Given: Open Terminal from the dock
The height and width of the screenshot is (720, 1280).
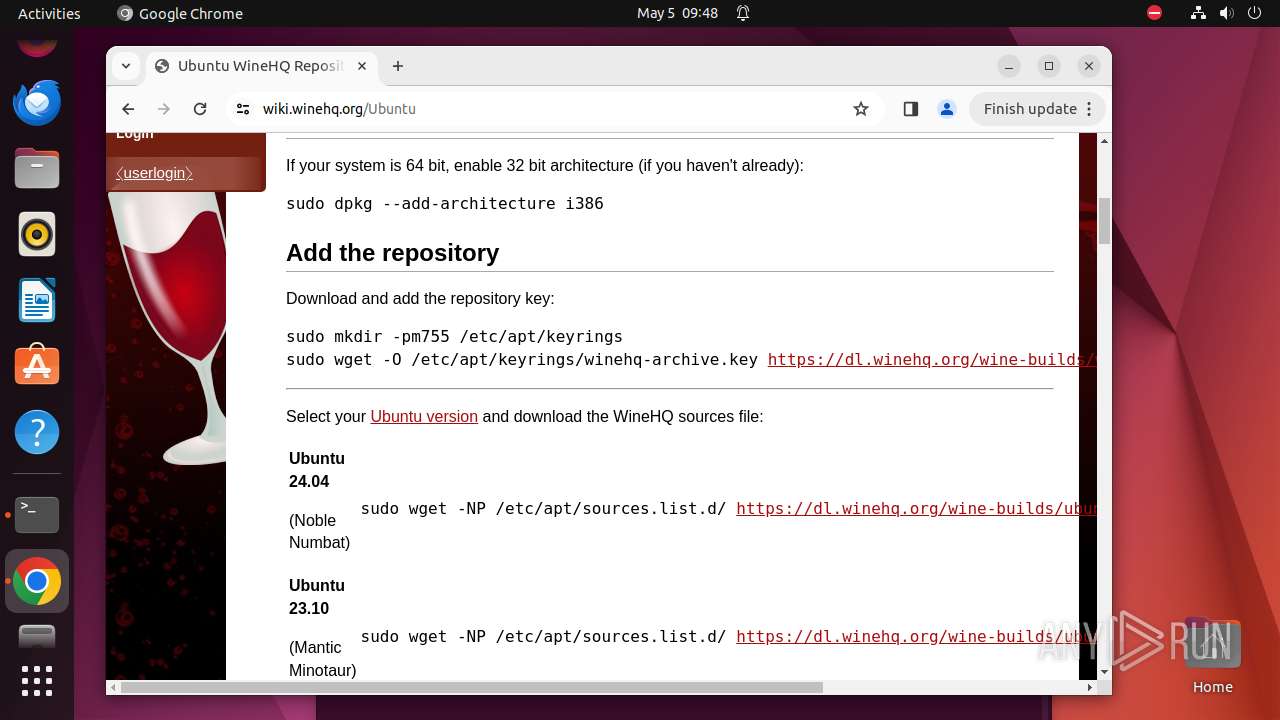Looking at the screenshot, I should (37, 515).
